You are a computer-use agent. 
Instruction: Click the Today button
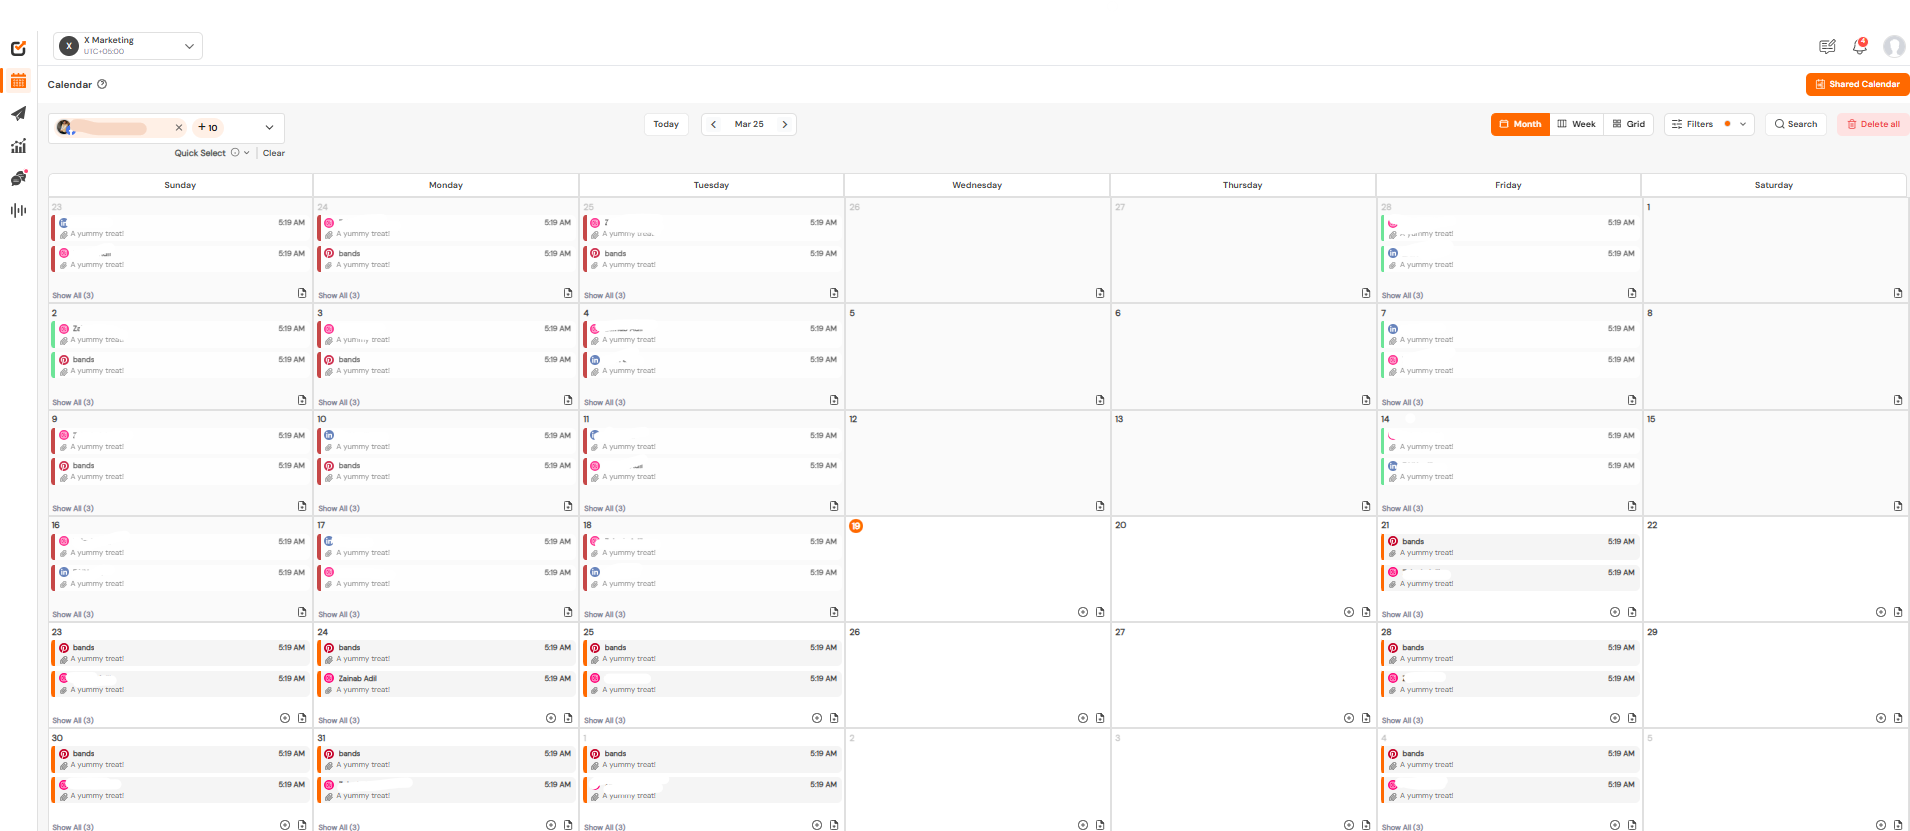click(666, 125)
